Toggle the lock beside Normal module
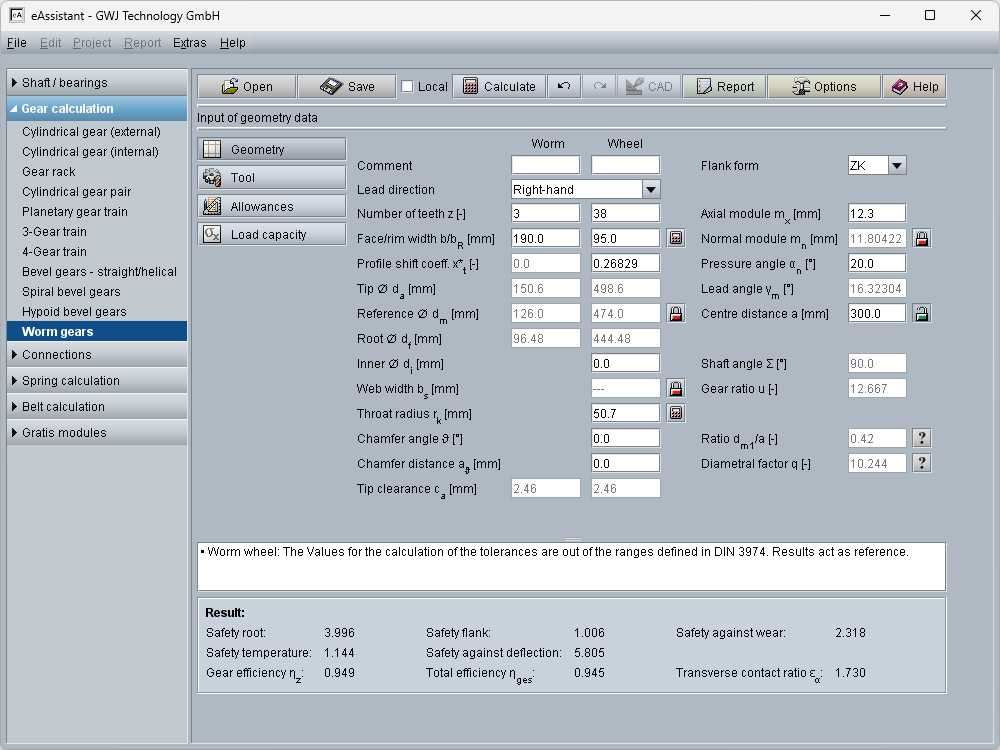The width and height of the screenshot is (1000, 750). (922, 238)
